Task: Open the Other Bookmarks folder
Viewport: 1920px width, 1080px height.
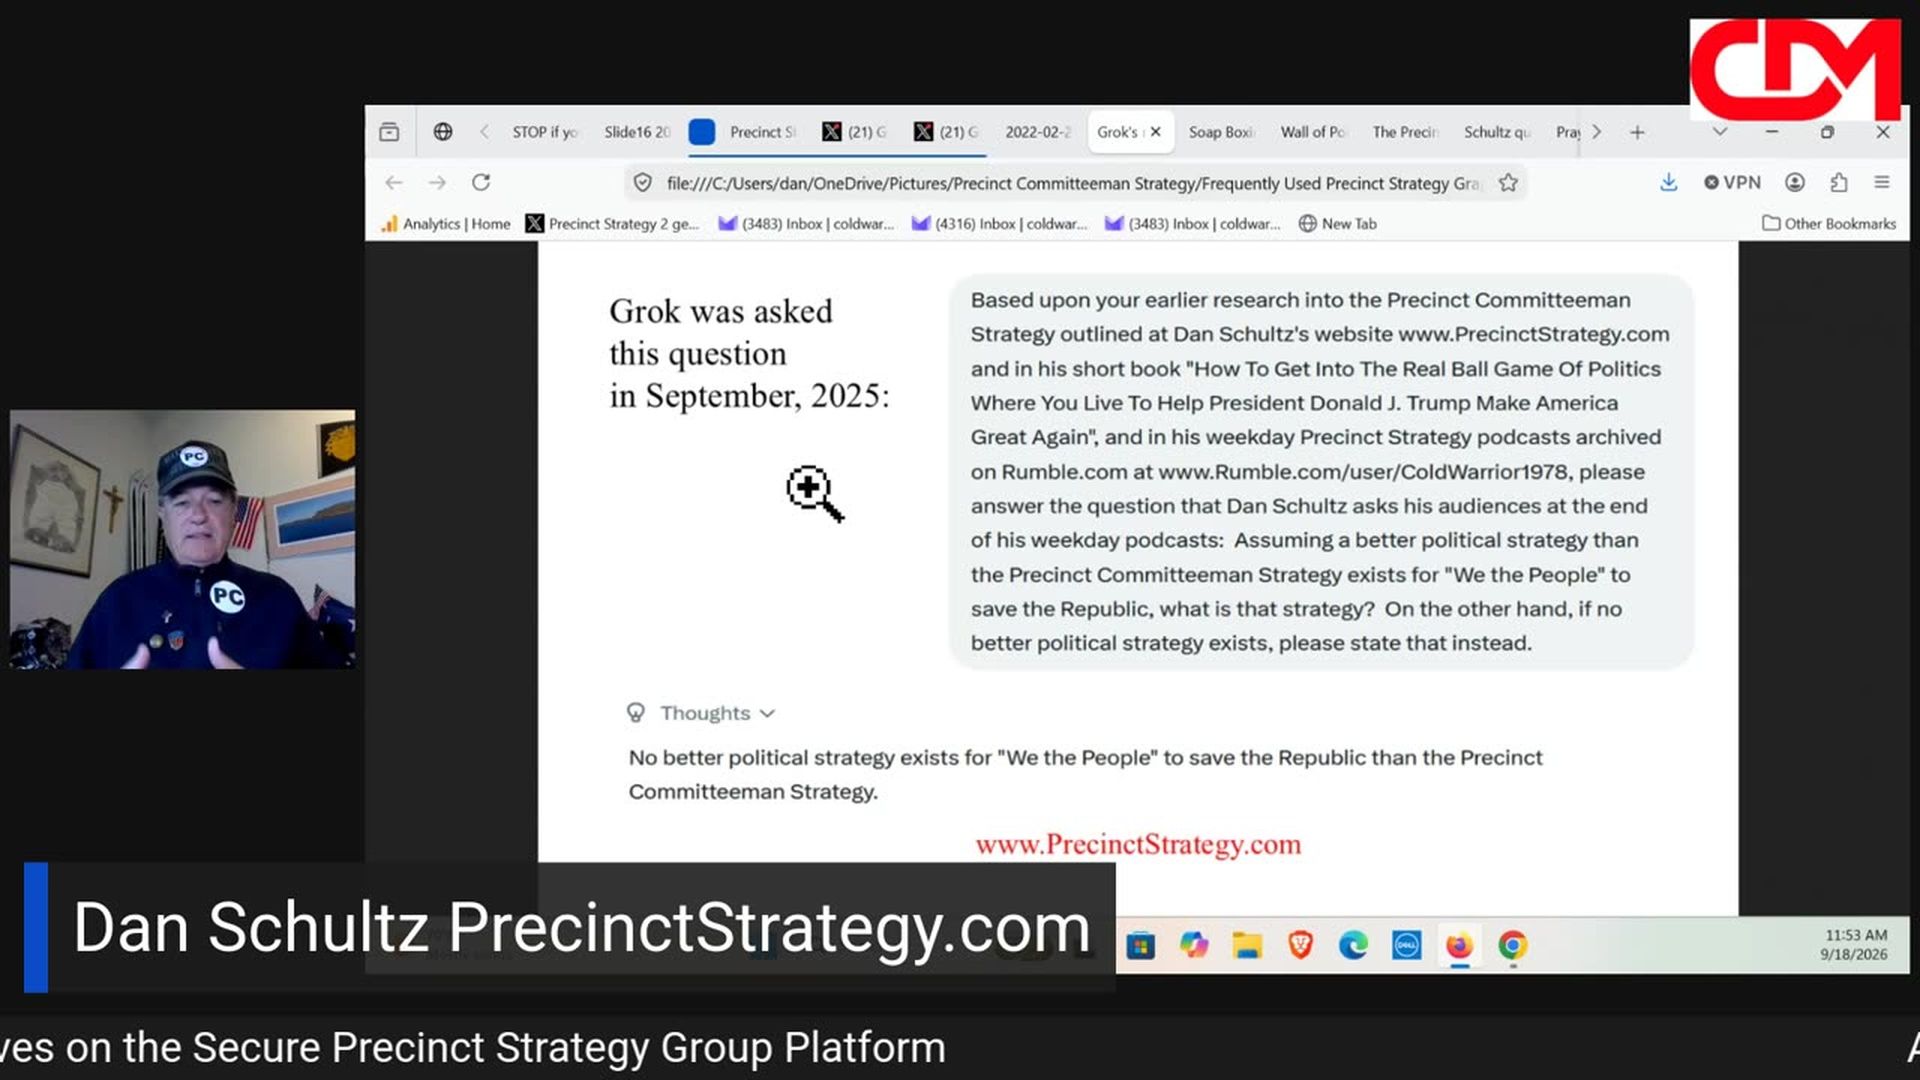Action: coord(1829,224)
